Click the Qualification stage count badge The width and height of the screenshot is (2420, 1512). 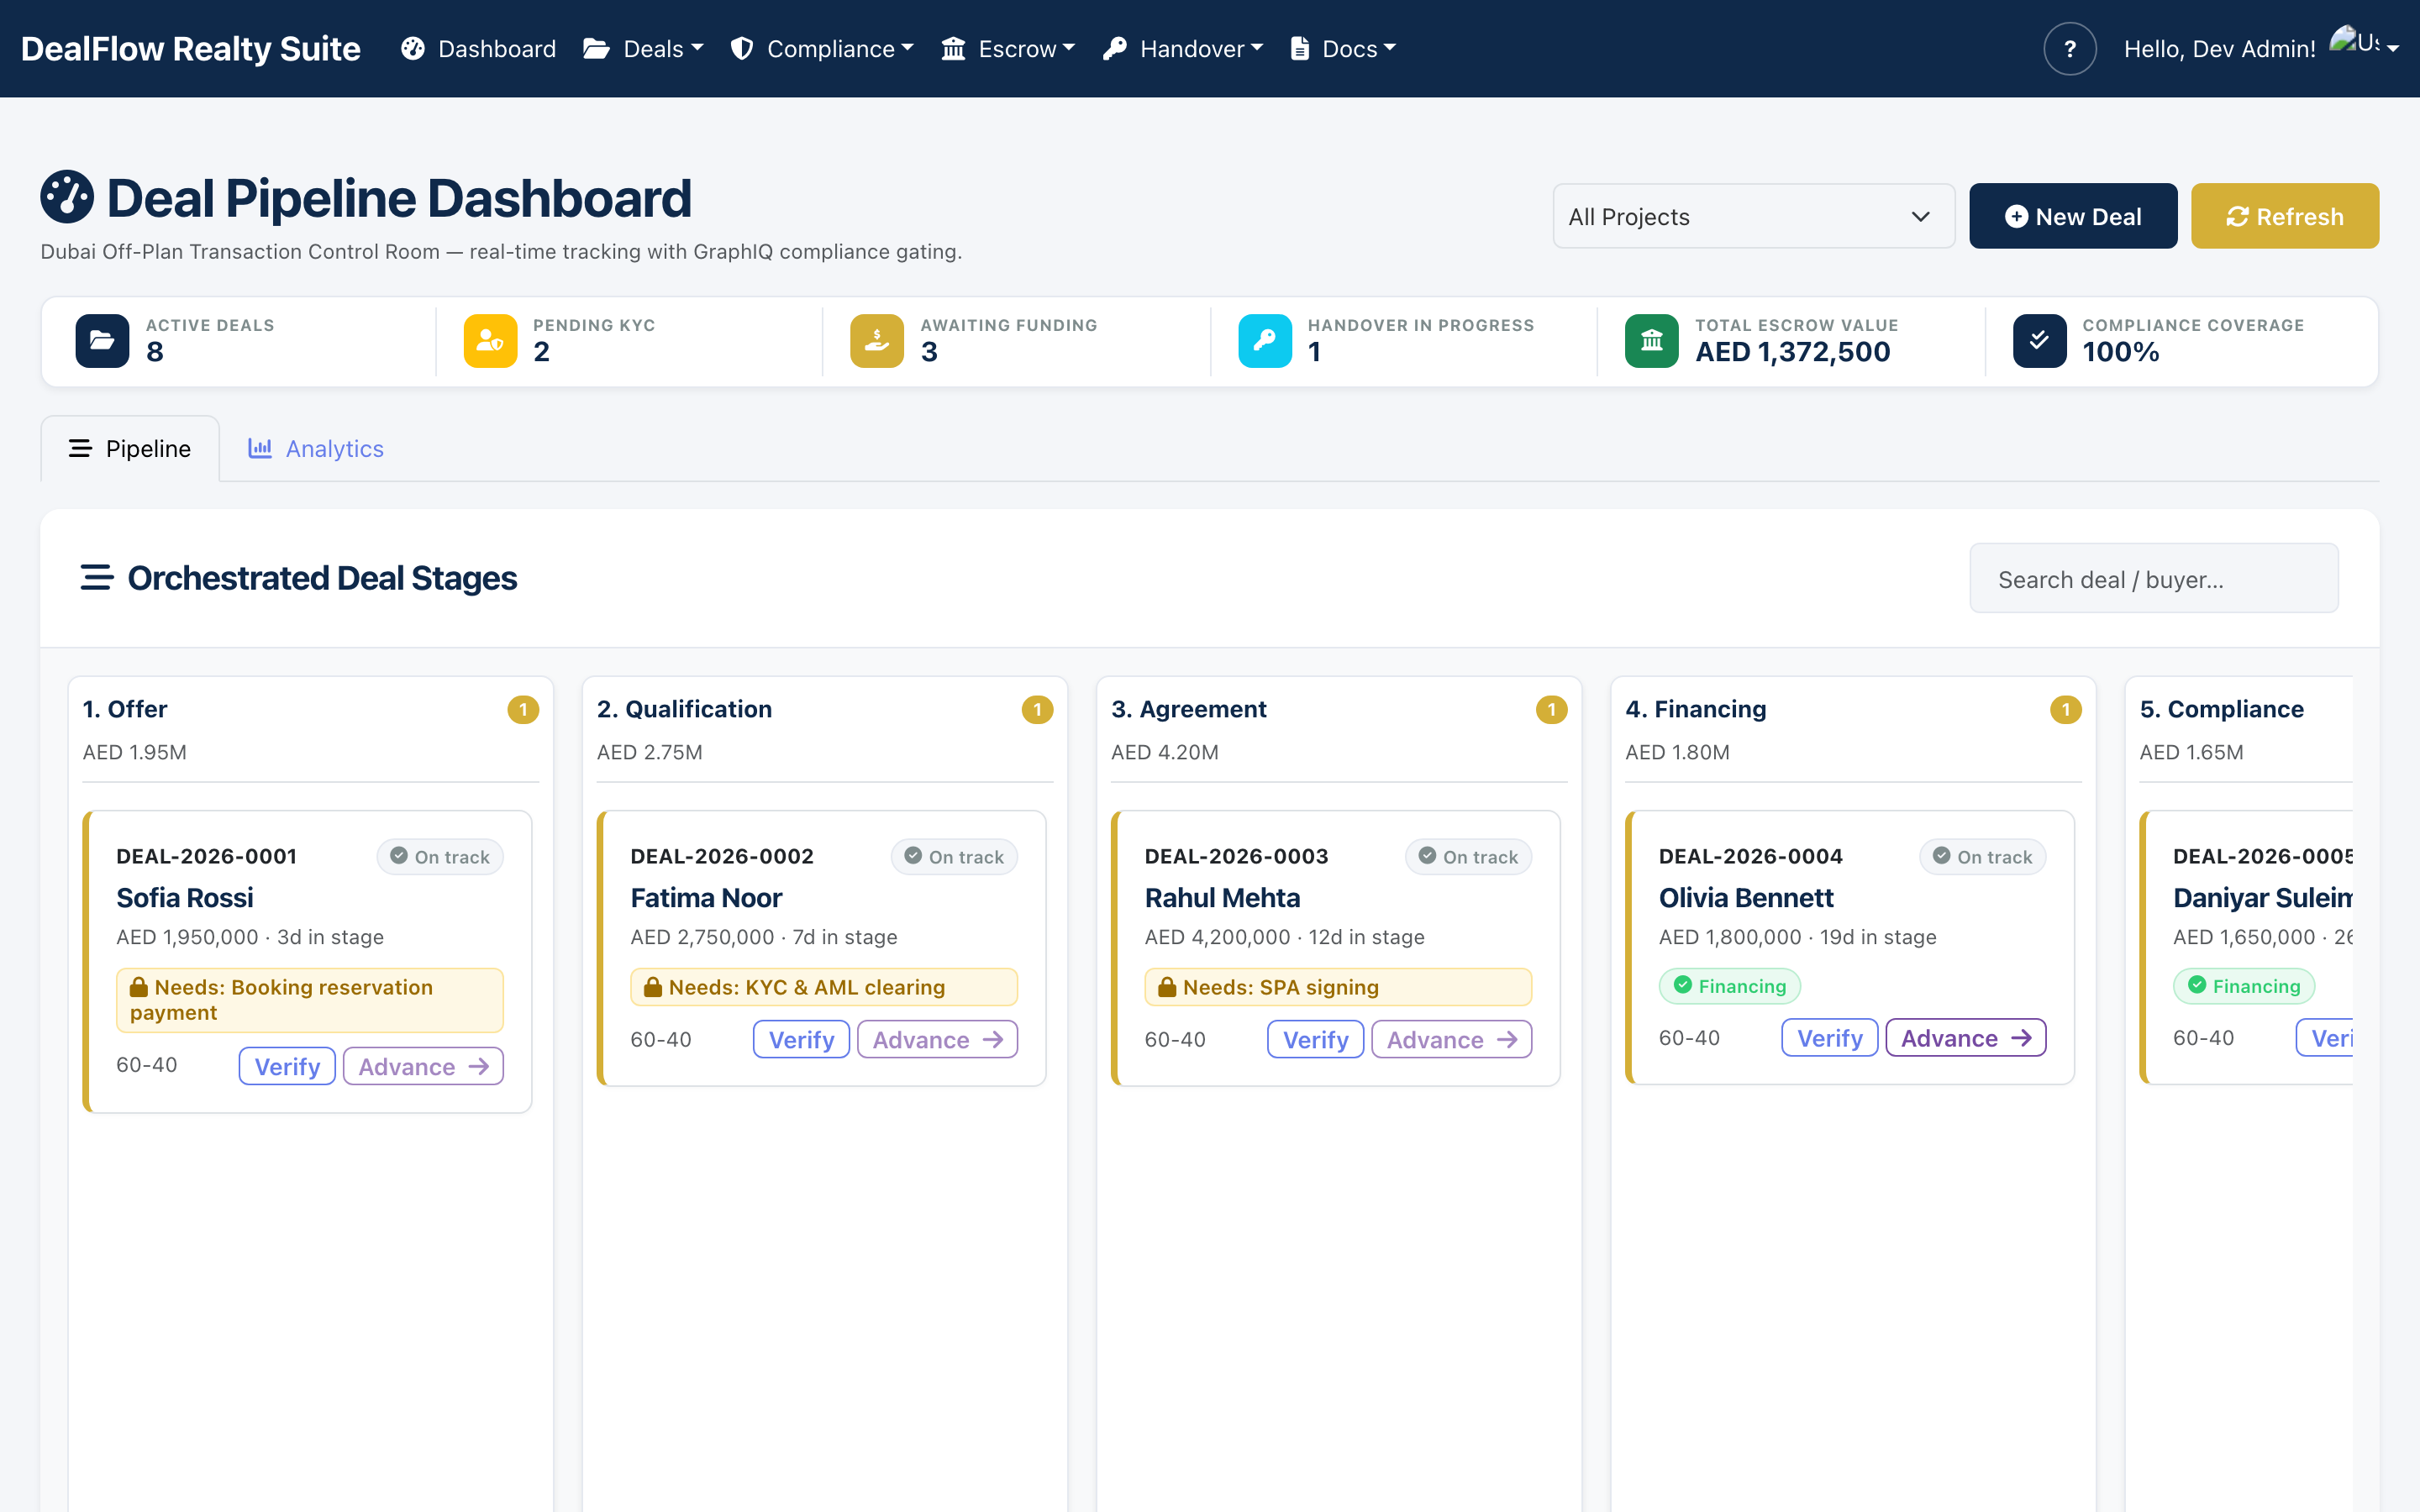coord(1037,709)
